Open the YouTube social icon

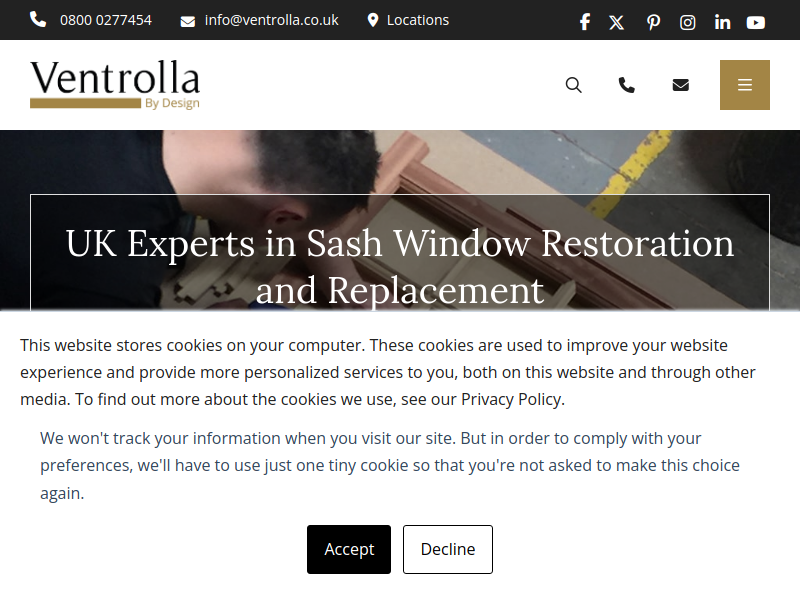click(756, 22)
